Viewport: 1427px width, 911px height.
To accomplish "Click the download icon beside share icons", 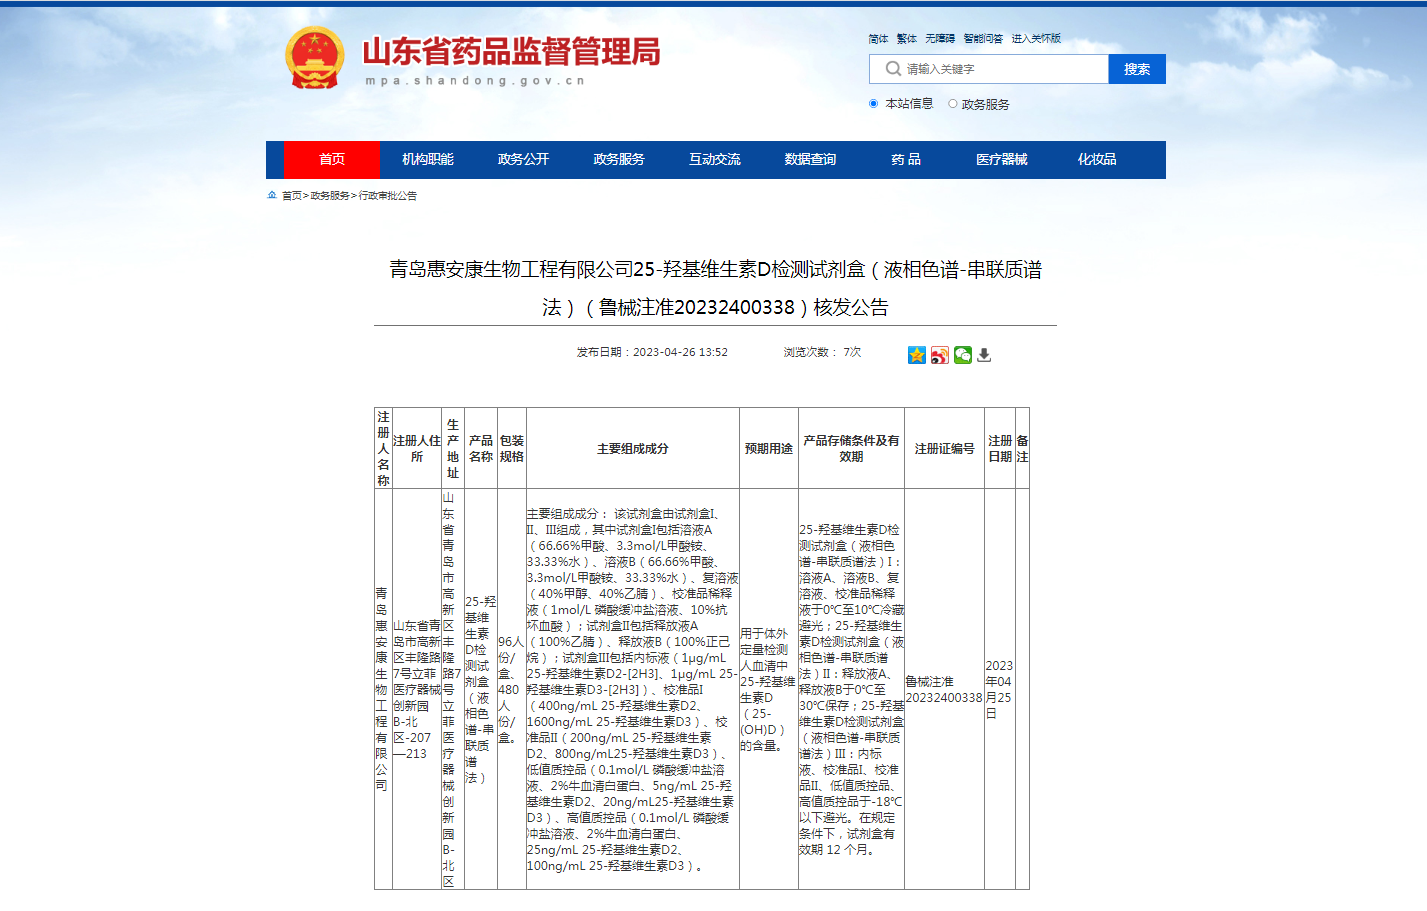I will click(984, 355).
